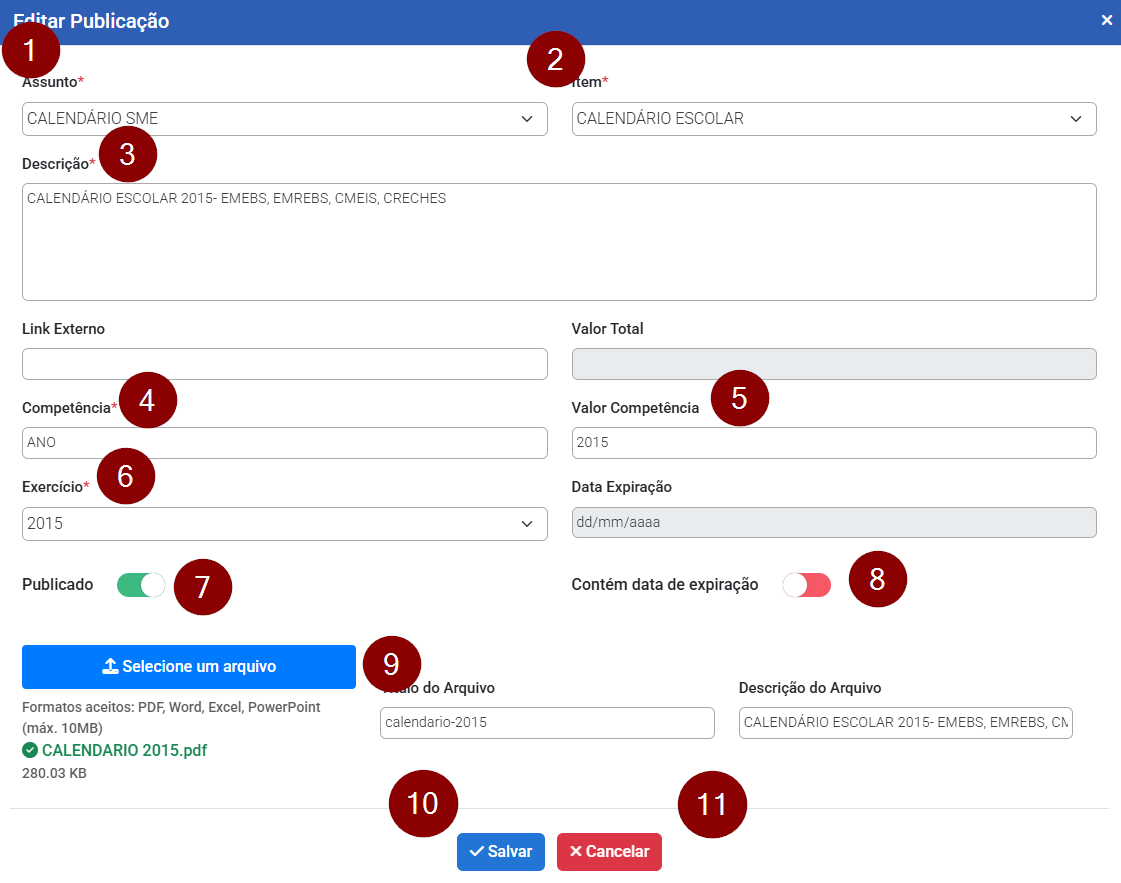Click the X icon on Cancelar button
Screen dimensions: 1121x883
[575, 852]
